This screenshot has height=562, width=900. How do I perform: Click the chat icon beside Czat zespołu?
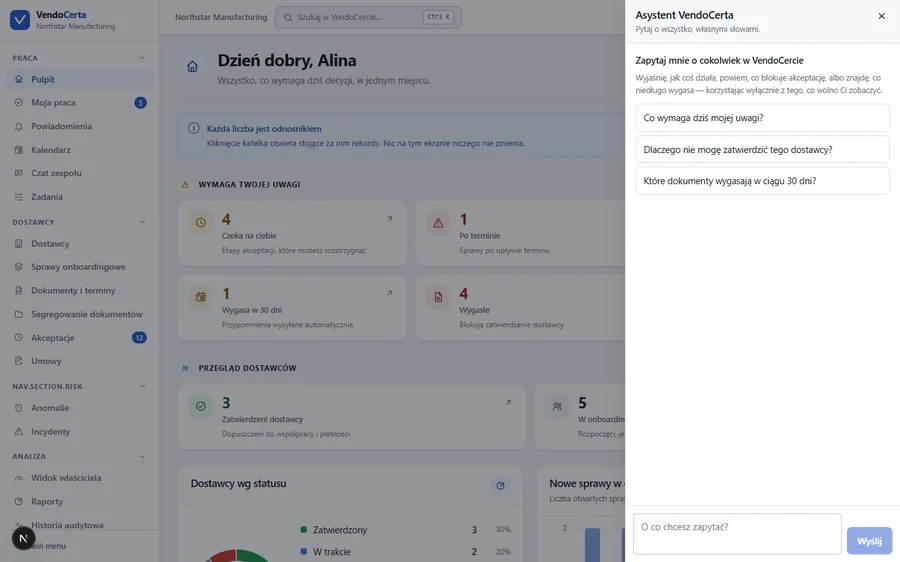coord(18,173)
